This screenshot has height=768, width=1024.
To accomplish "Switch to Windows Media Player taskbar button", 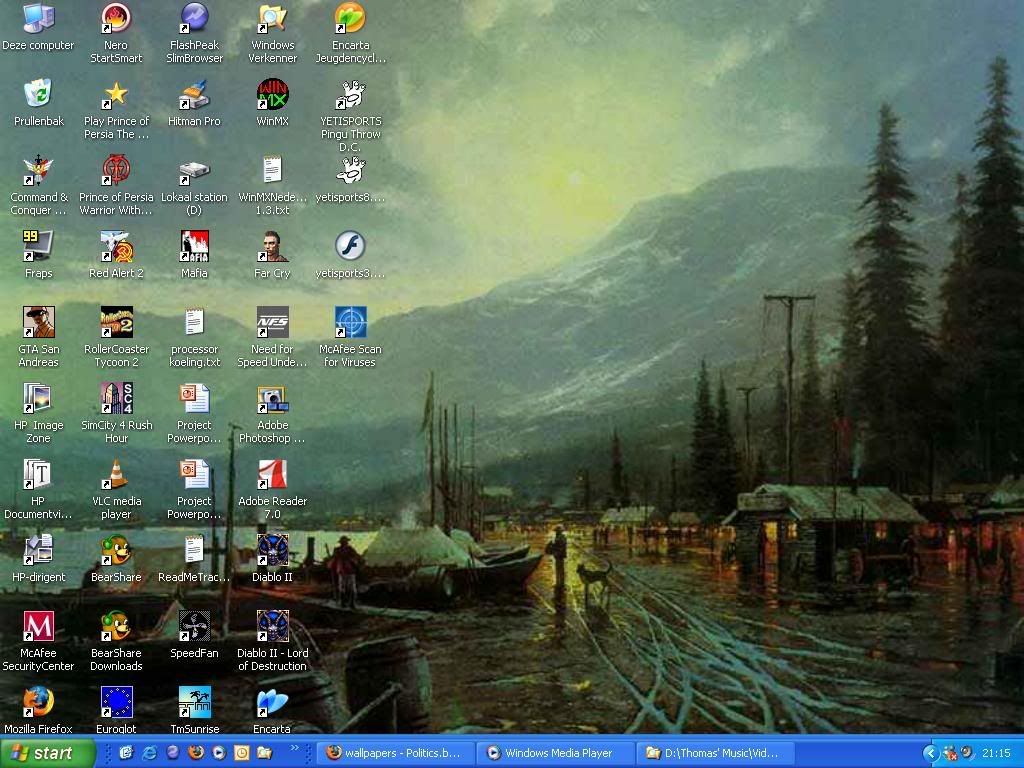I will 556,753.
